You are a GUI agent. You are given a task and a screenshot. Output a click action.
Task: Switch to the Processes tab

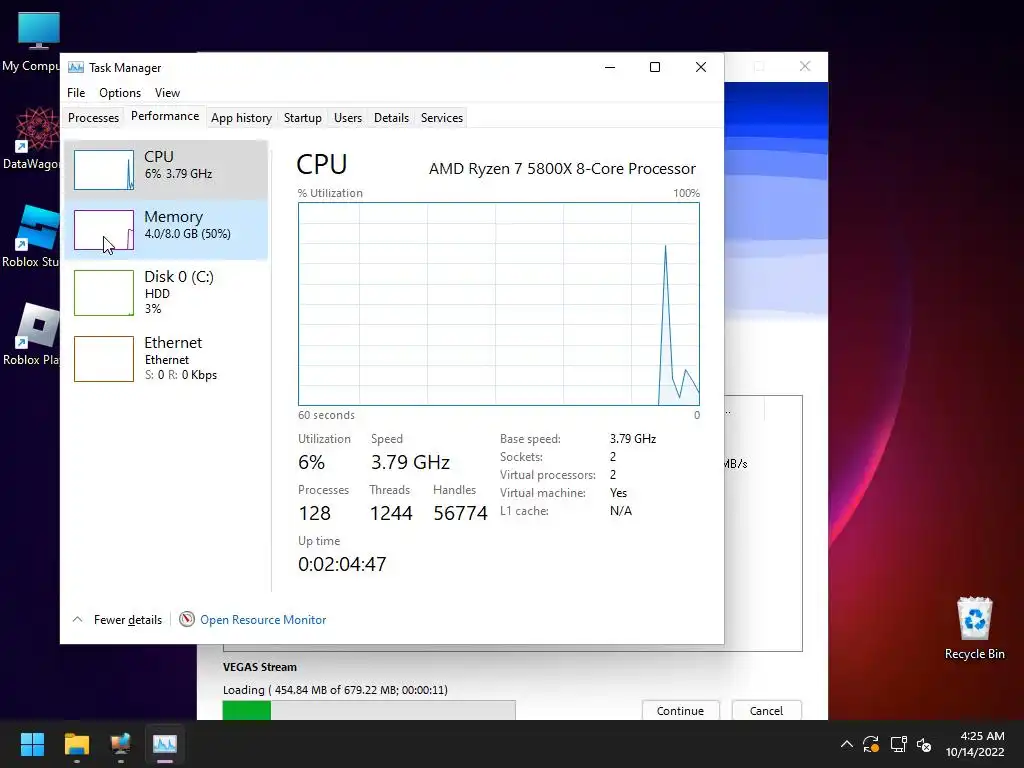pyautogui.click(x=93, y=118)
